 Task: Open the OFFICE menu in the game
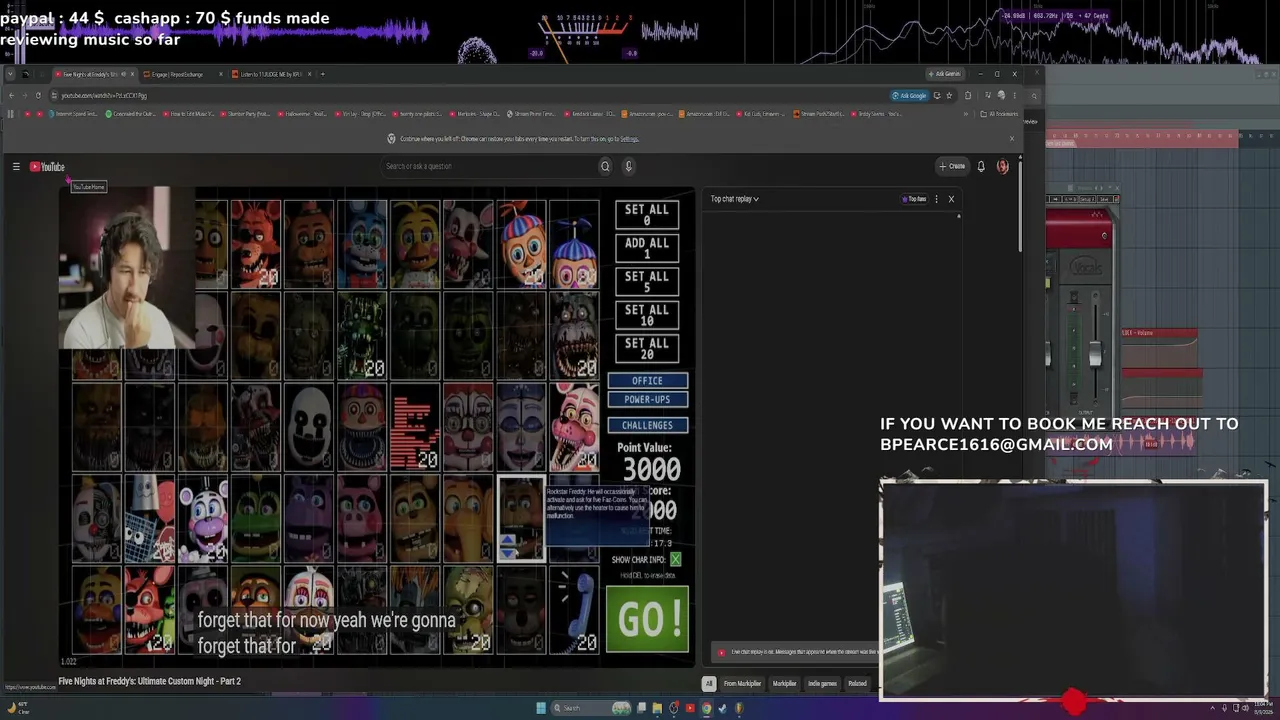[x=647, y=381]
